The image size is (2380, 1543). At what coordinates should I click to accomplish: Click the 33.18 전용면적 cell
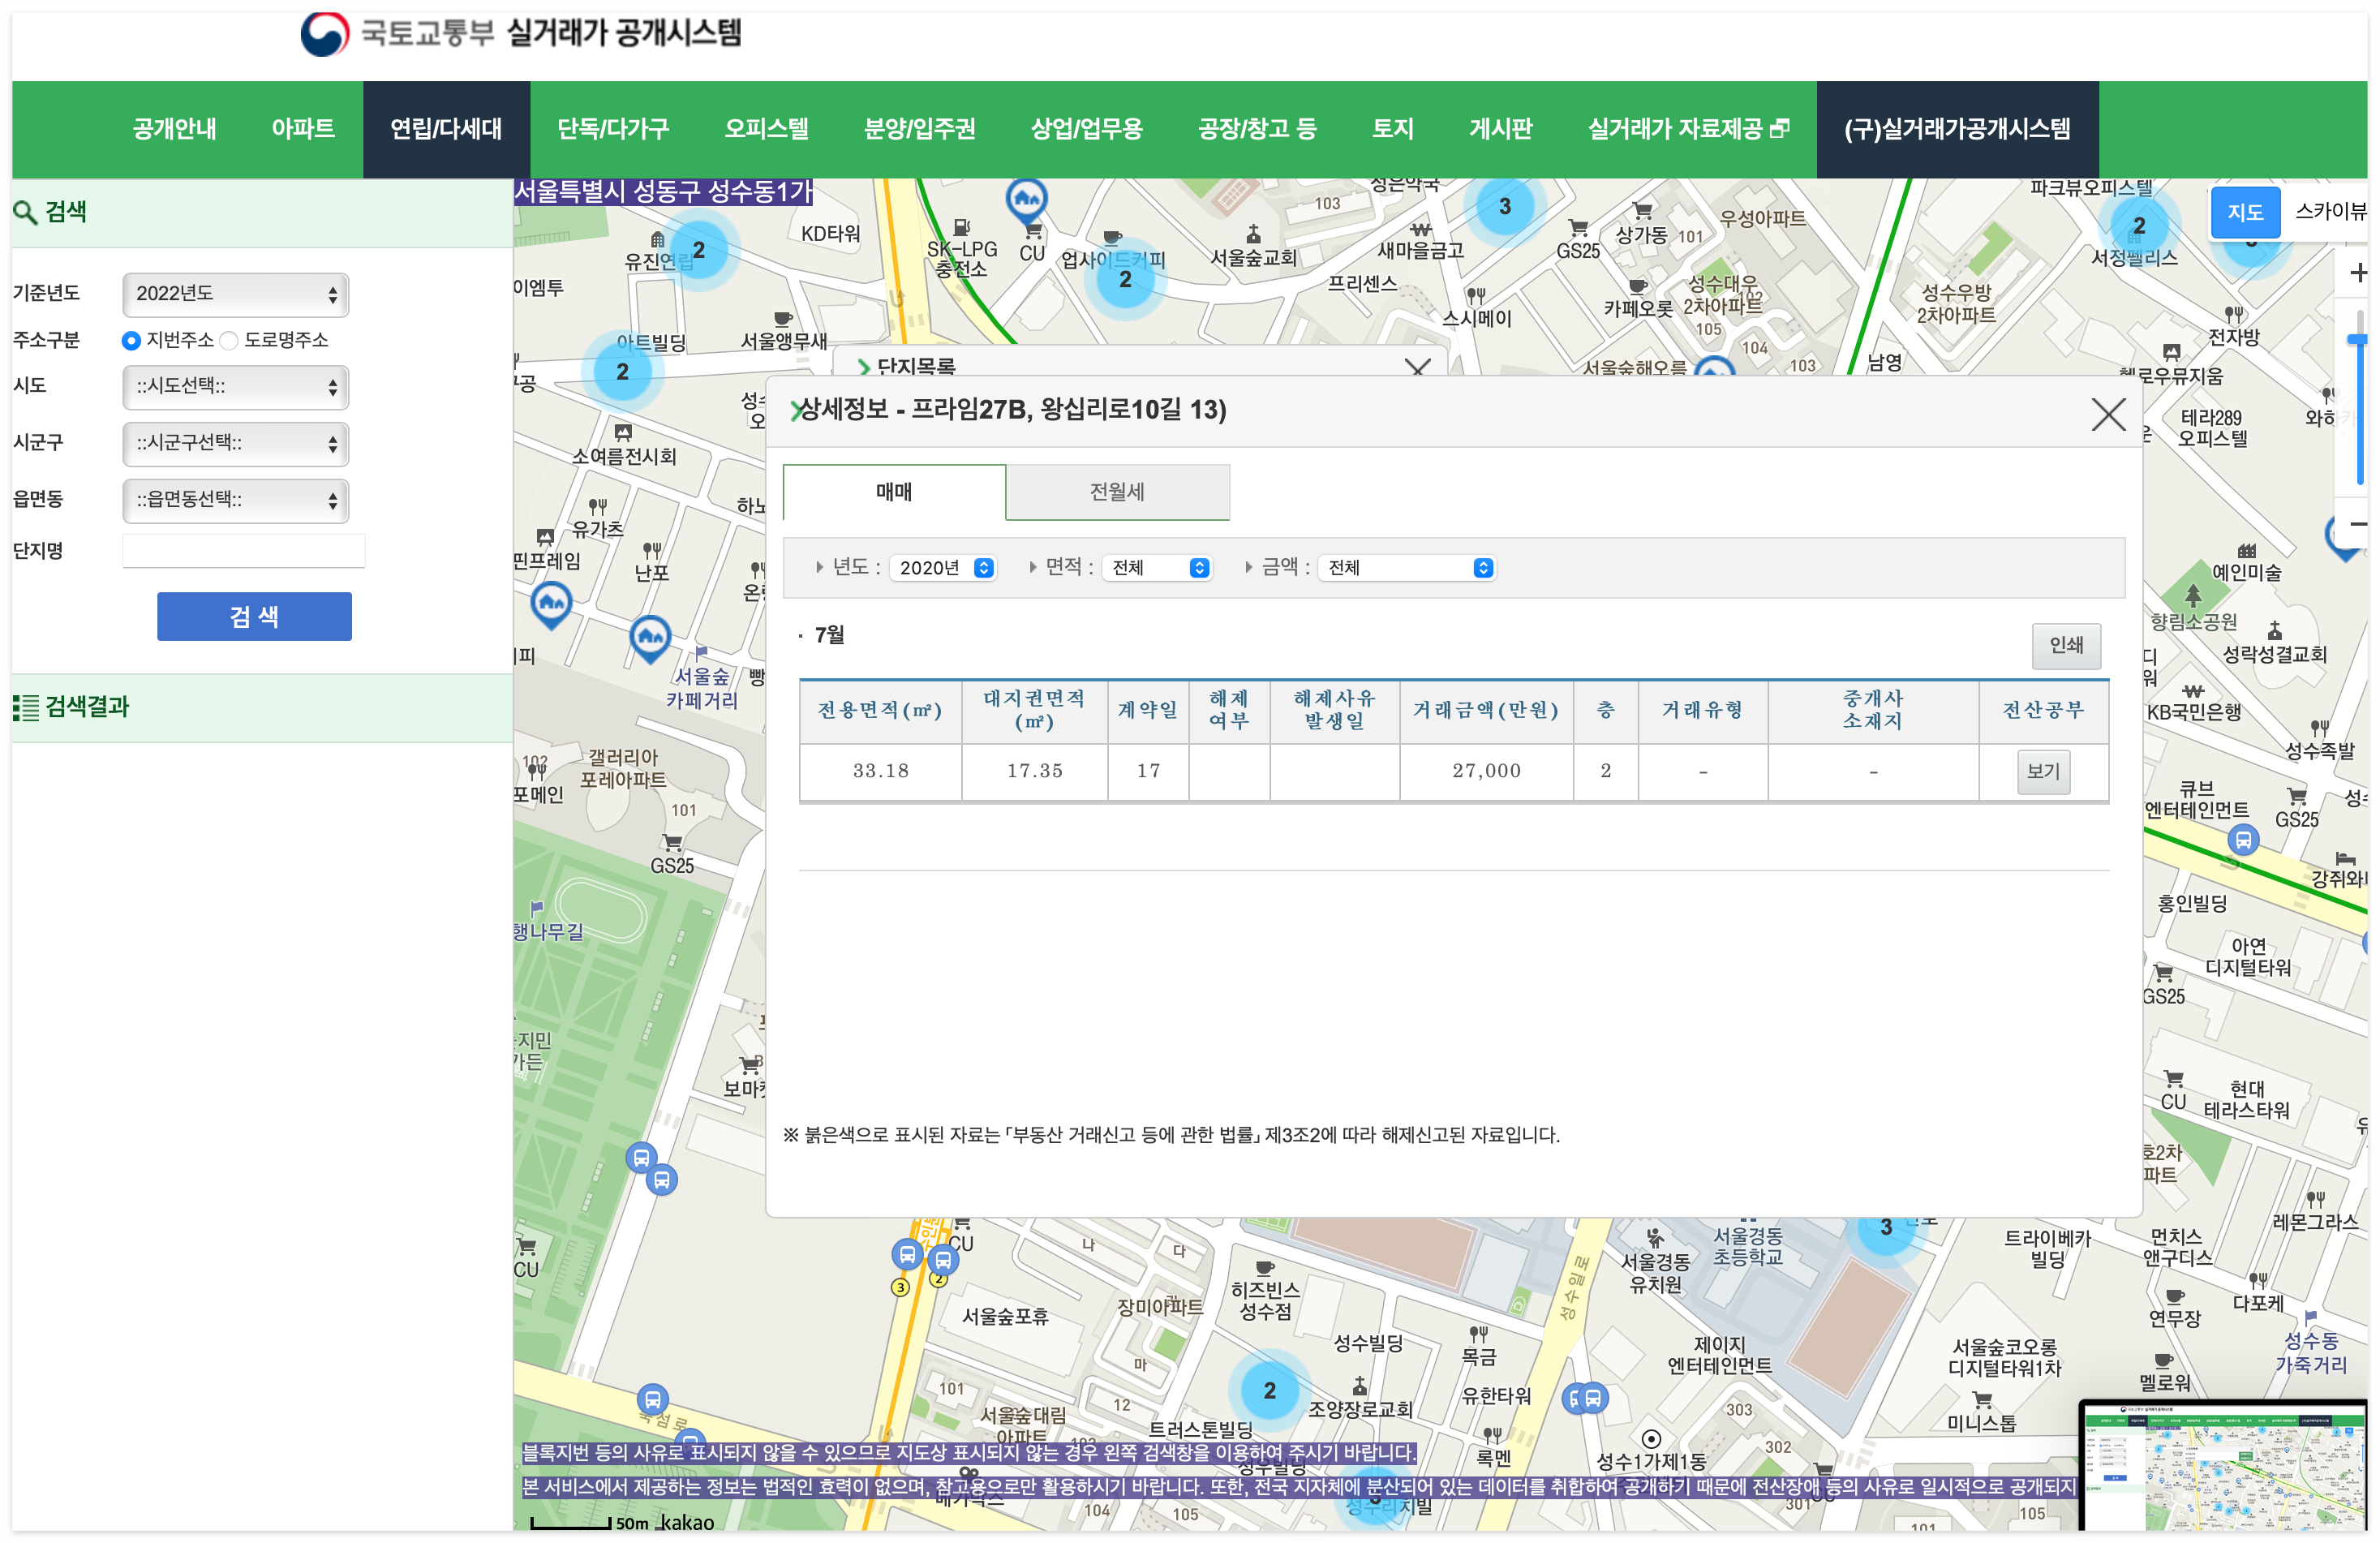pos(880,771)
